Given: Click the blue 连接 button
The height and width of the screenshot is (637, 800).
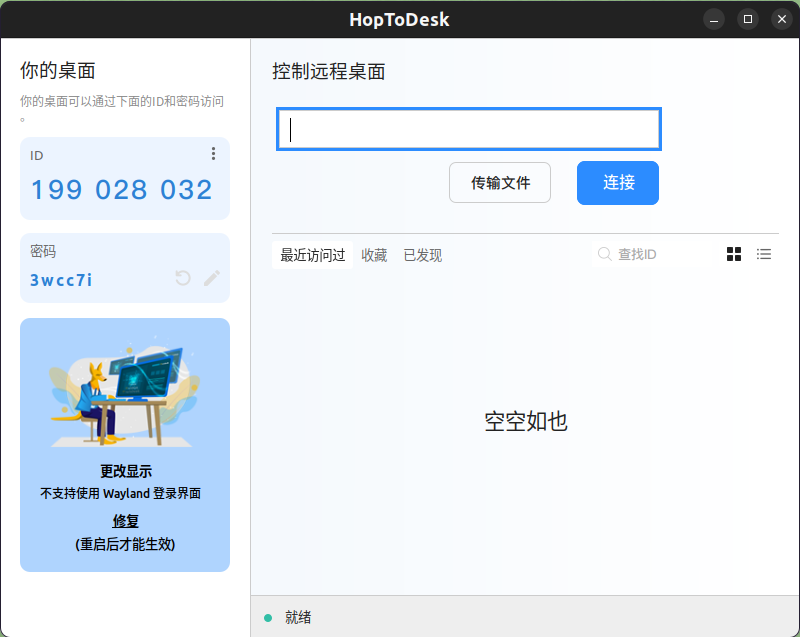Looking at the screenshot, I should 617,183.
